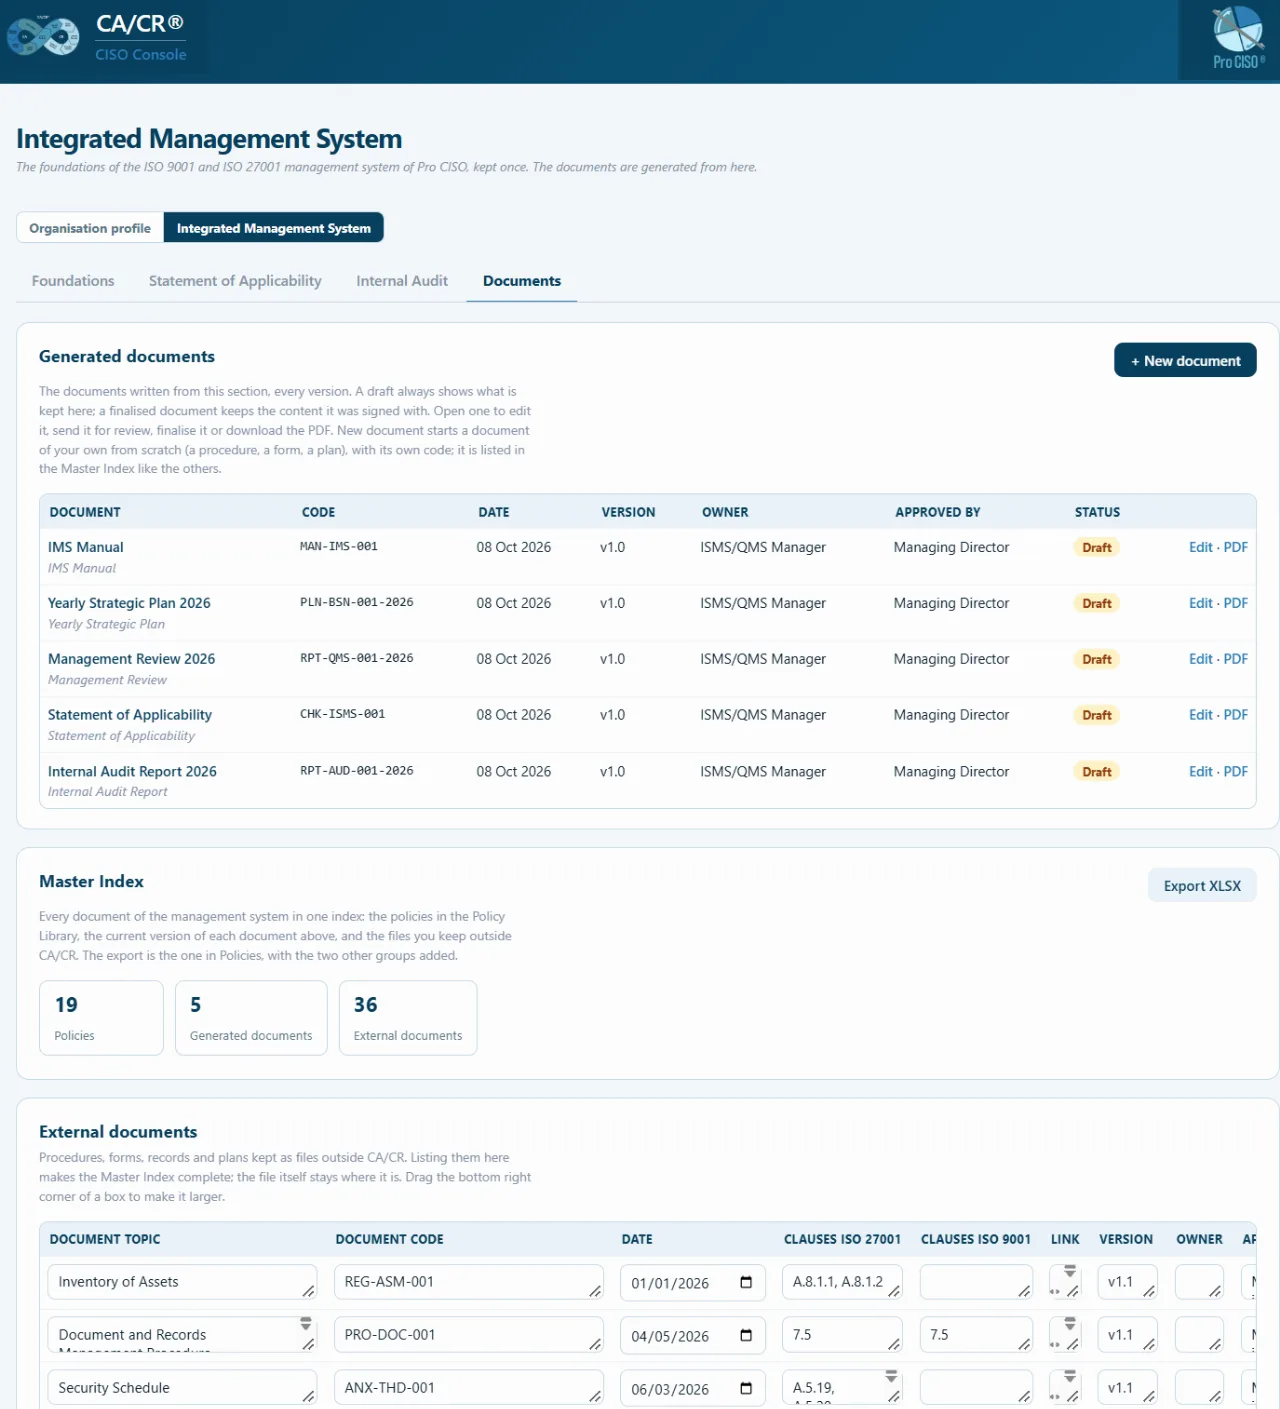Screen dimensions: 1280x1409
Task: Open the Statement of Applicability sub-tab
Action: [235, 281]
